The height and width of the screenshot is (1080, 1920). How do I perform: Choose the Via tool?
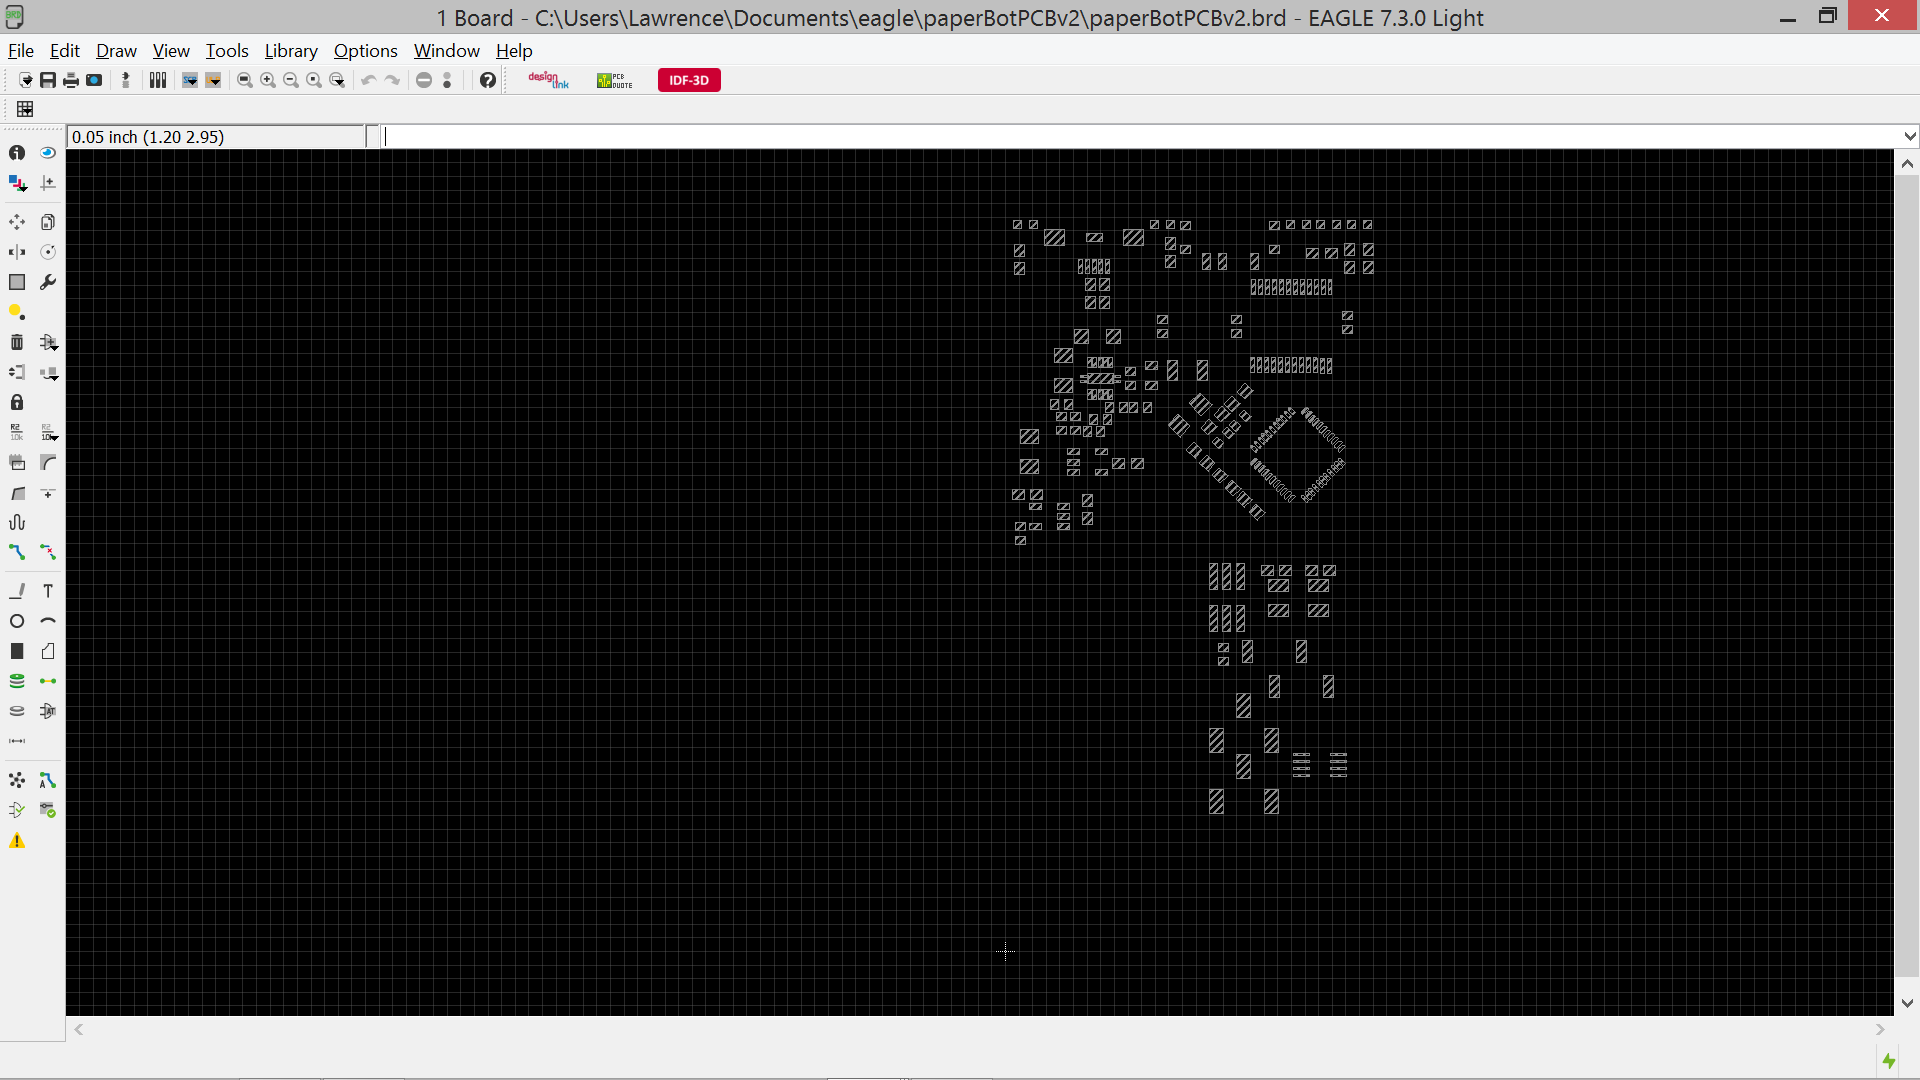tap(17, 681)
